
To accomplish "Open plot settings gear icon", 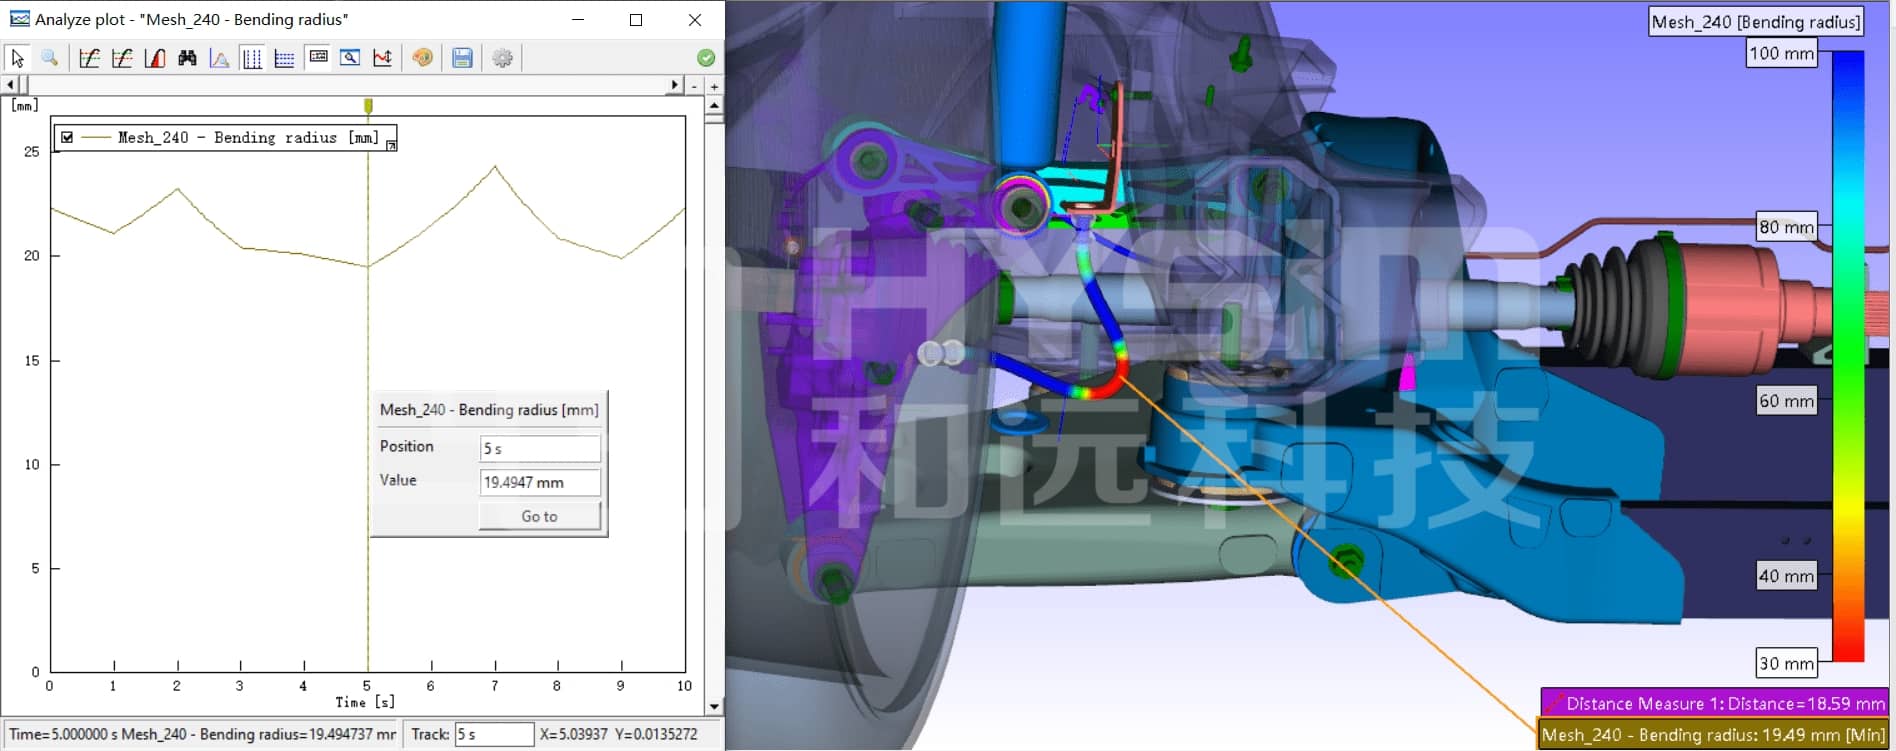I will point(503,58).
